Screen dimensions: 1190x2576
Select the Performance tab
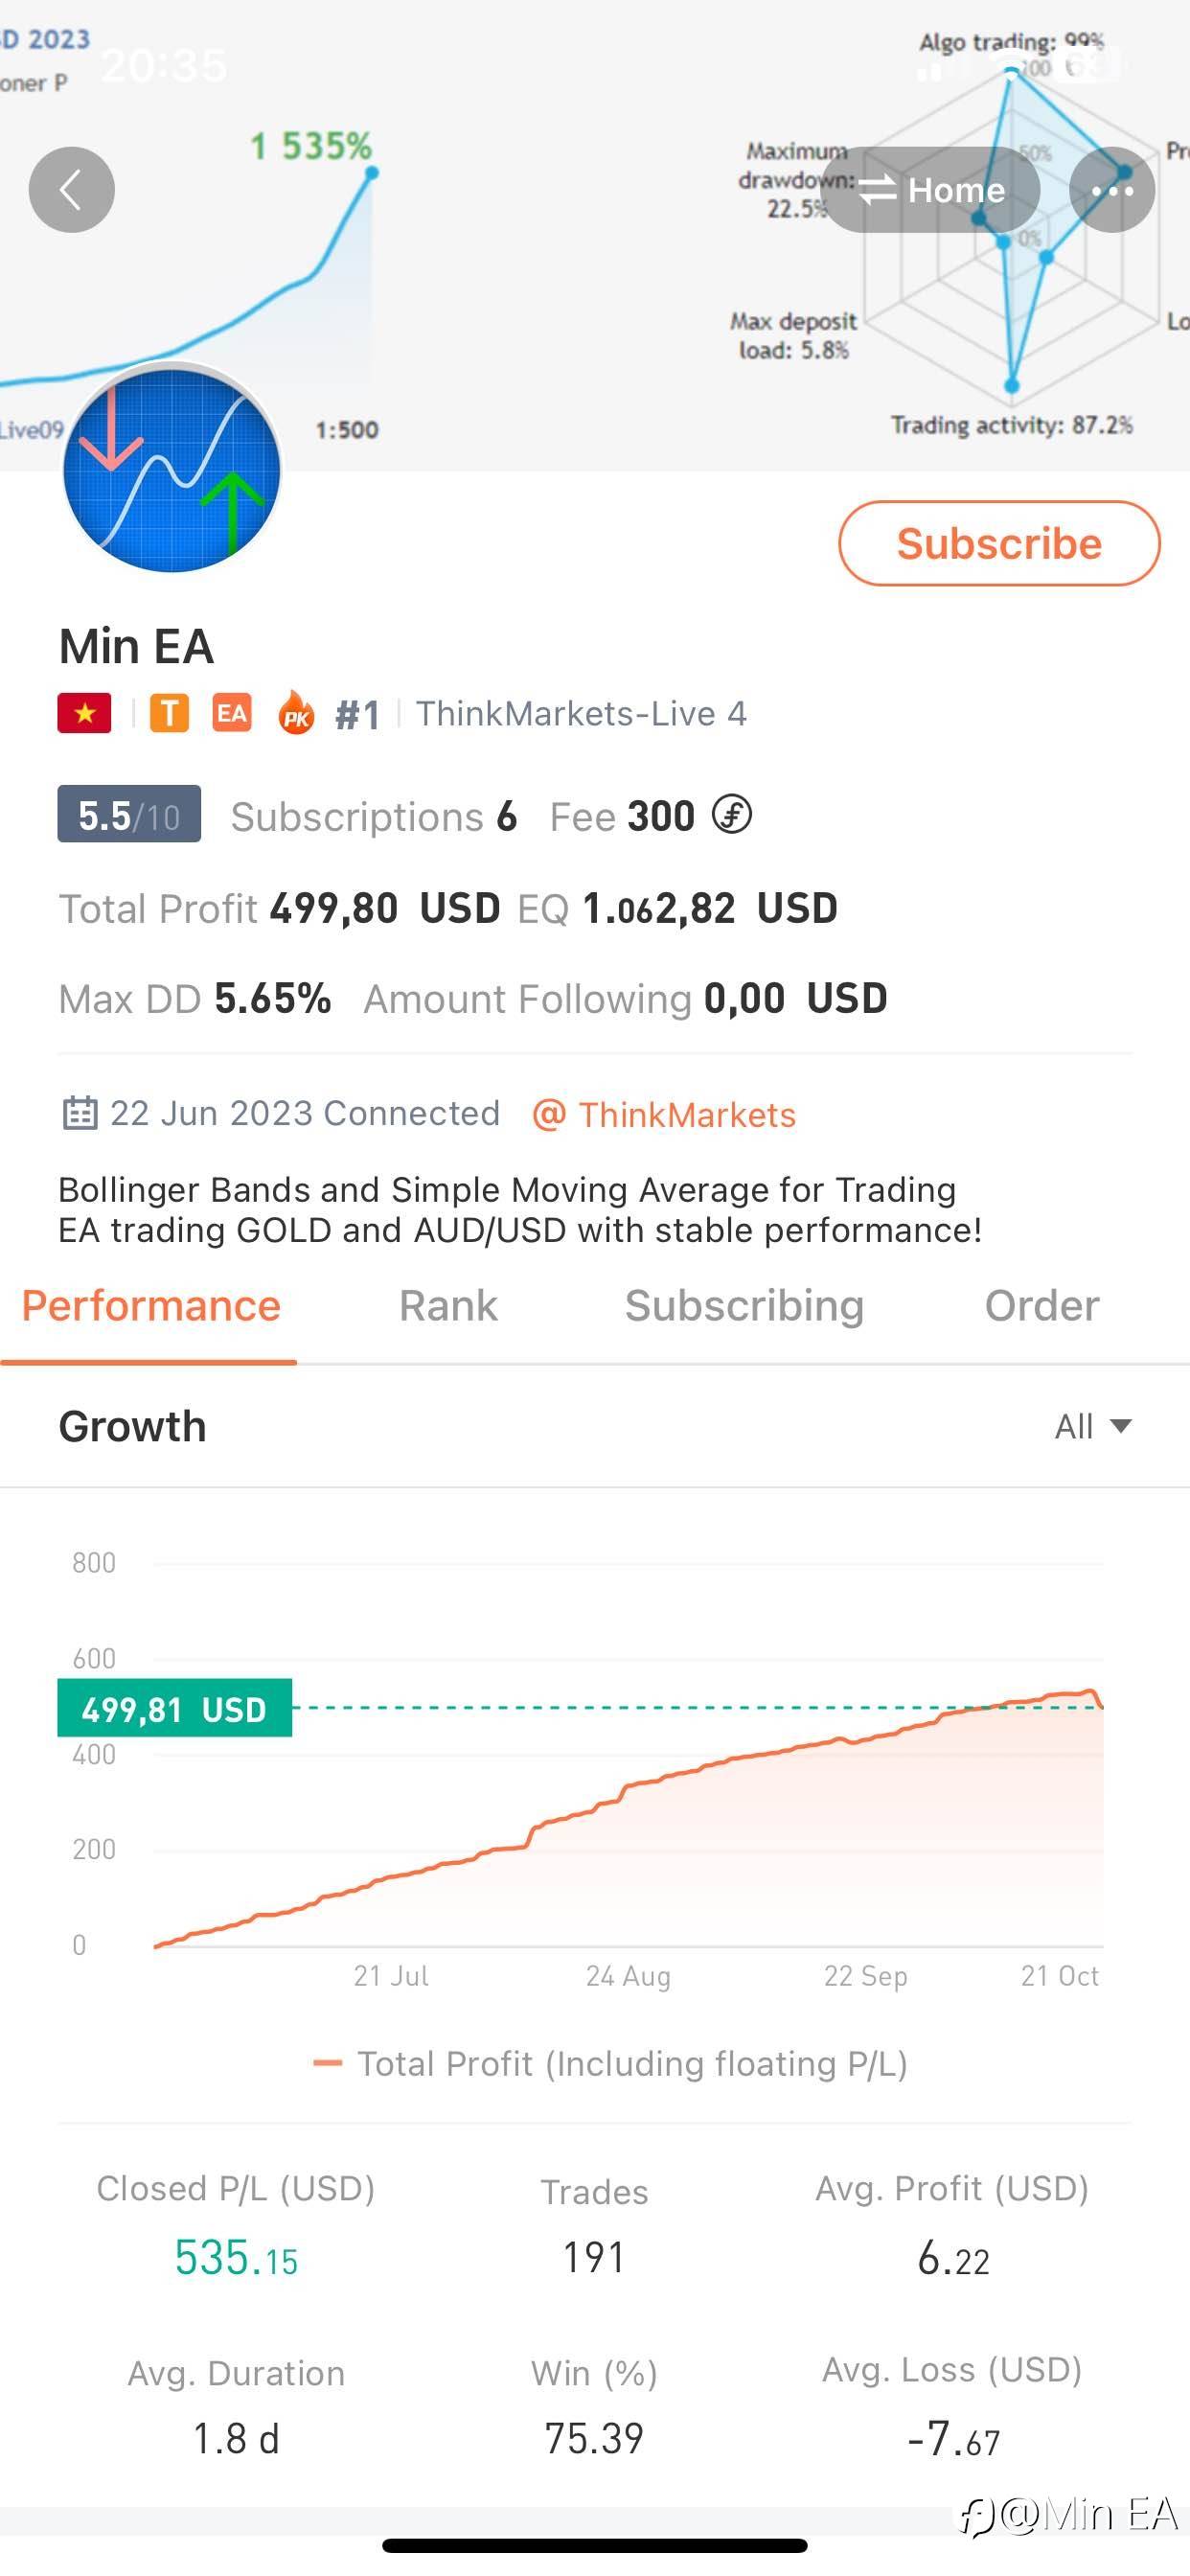(x=151, y=1305)
